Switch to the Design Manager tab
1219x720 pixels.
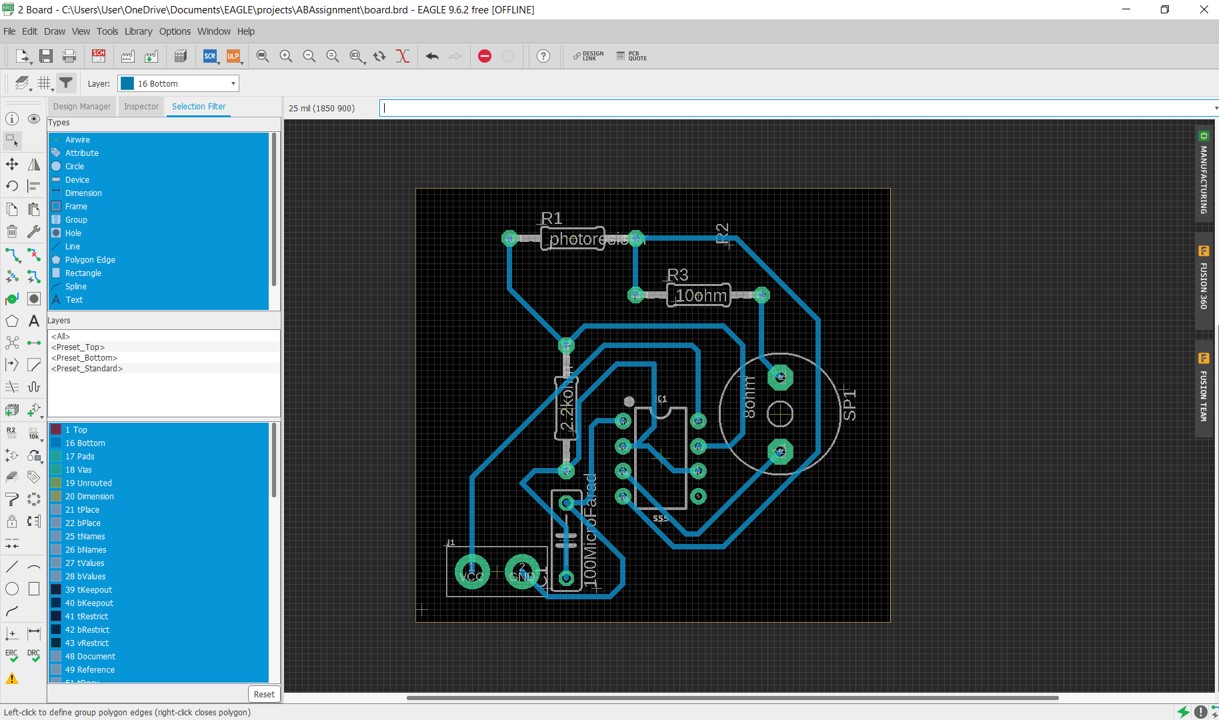point(82,106)
